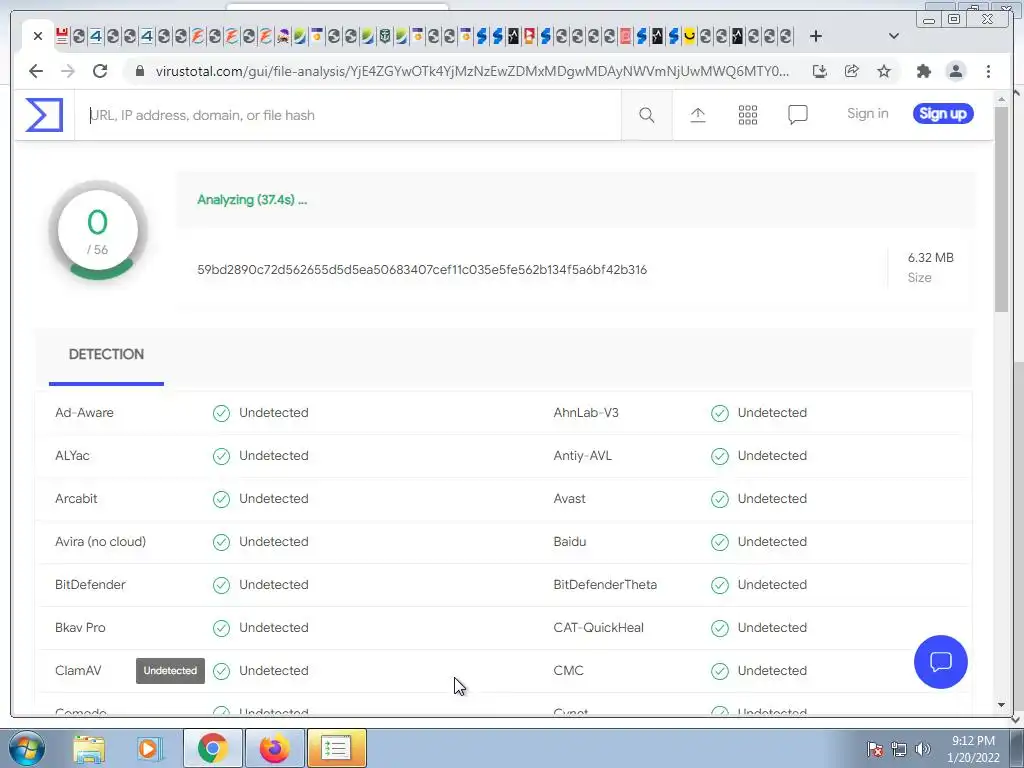This screenshot has height=768, width=1024.
Task: Open the Windows Start button
Action: [26, 748]
